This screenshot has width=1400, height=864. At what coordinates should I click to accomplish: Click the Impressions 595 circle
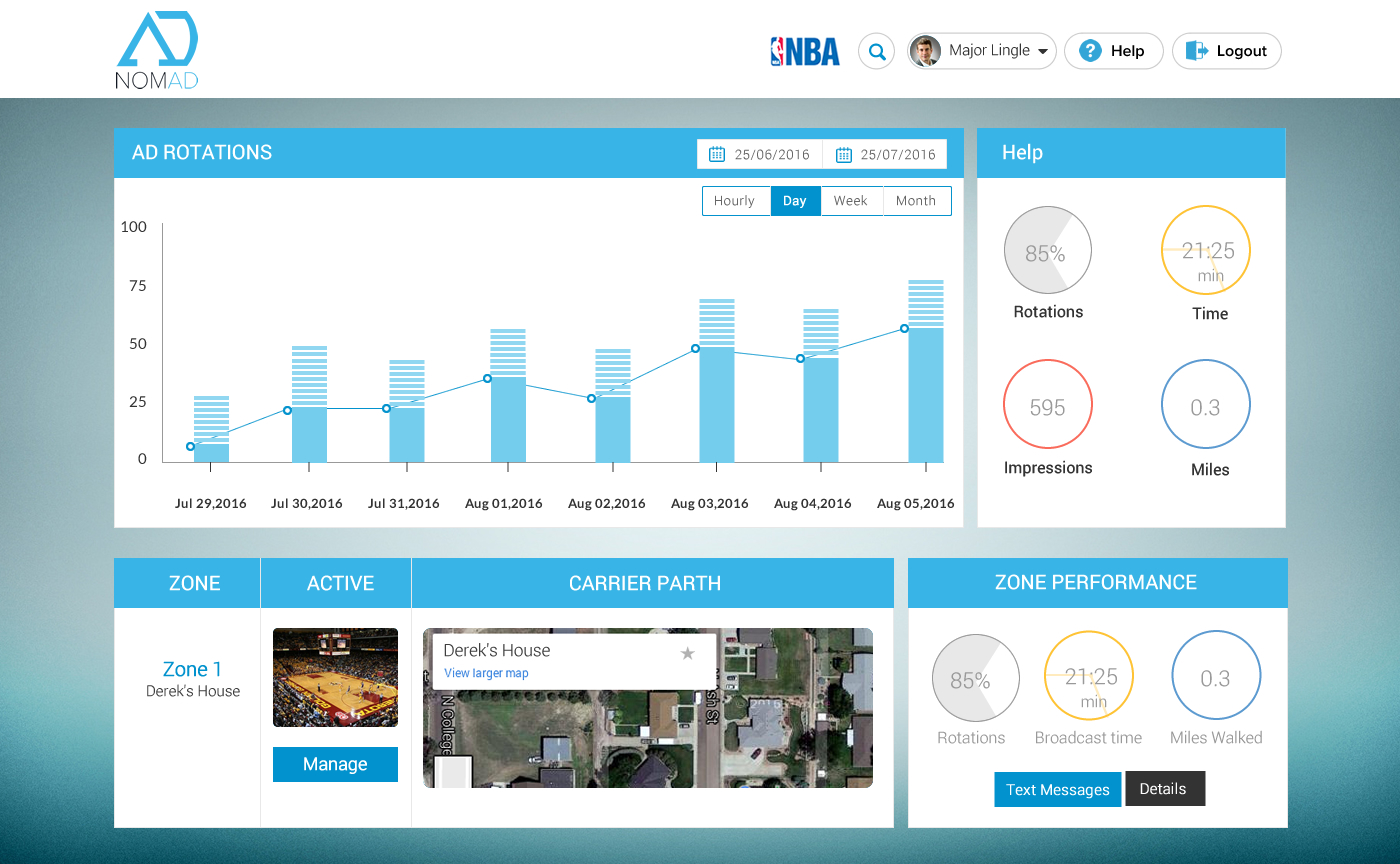1047,406
